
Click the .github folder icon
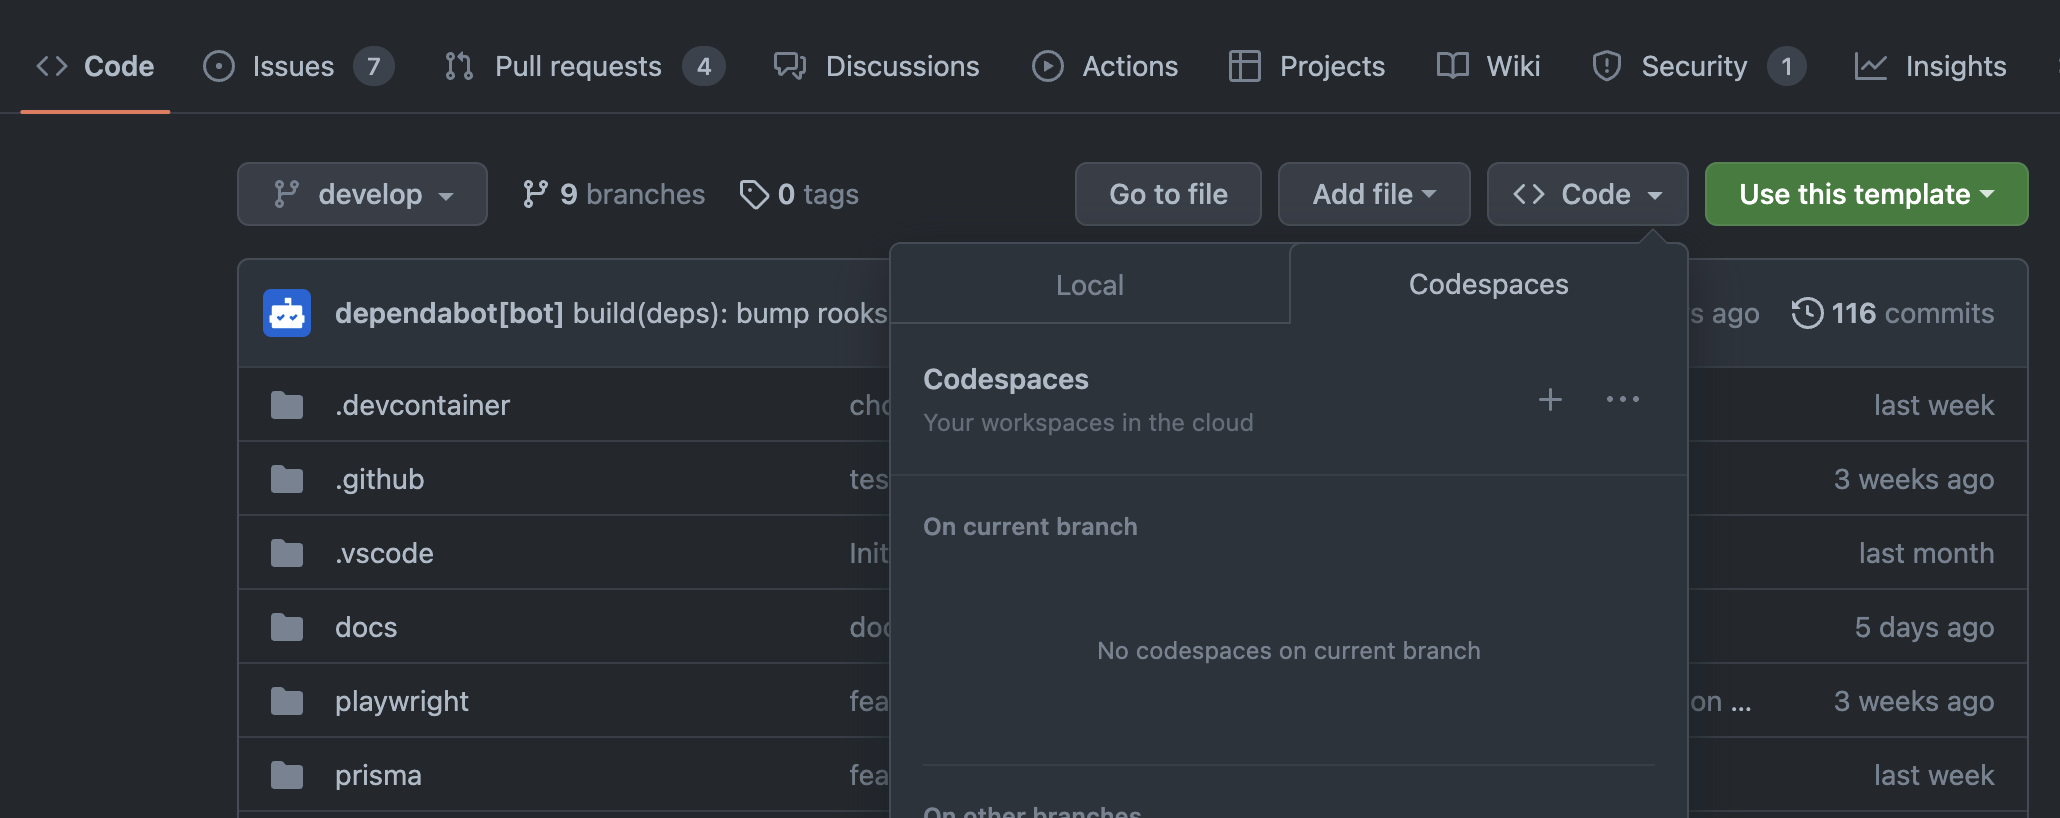tap(287, 479)
